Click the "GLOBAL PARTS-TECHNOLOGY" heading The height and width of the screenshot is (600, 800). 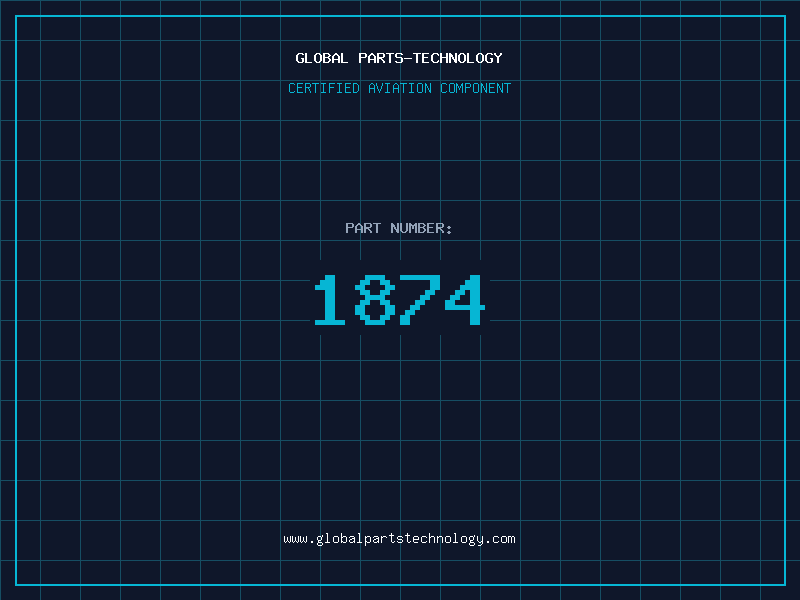click(399, 58)
